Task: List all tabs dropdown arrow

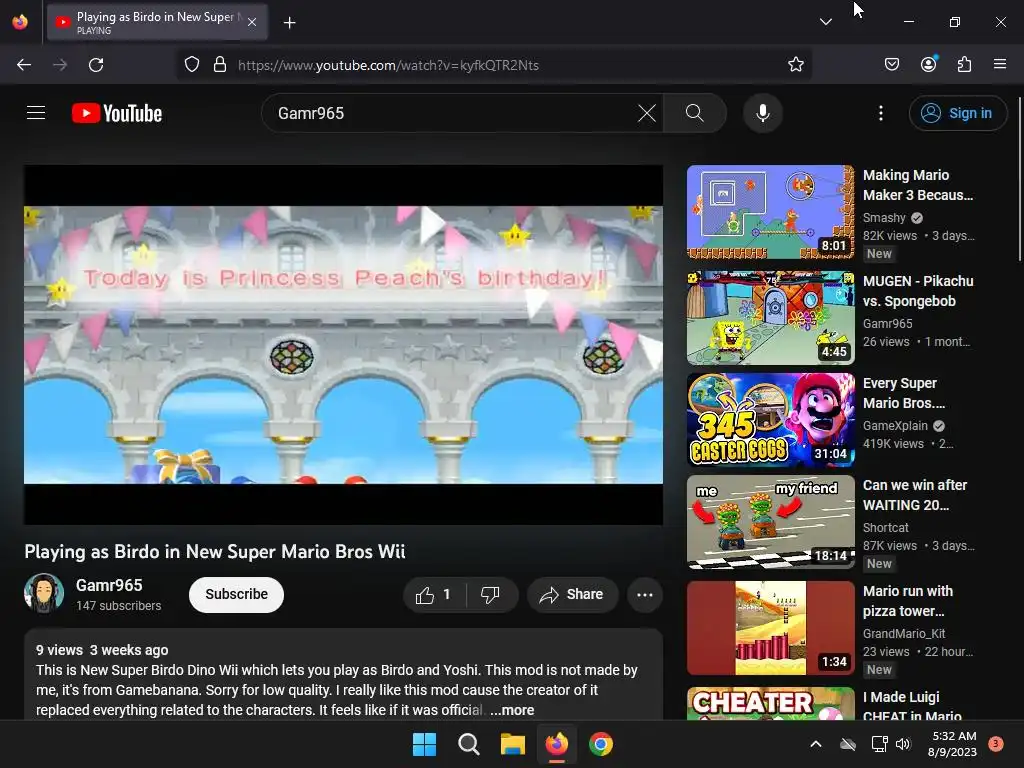Action: tap(825, 22)
